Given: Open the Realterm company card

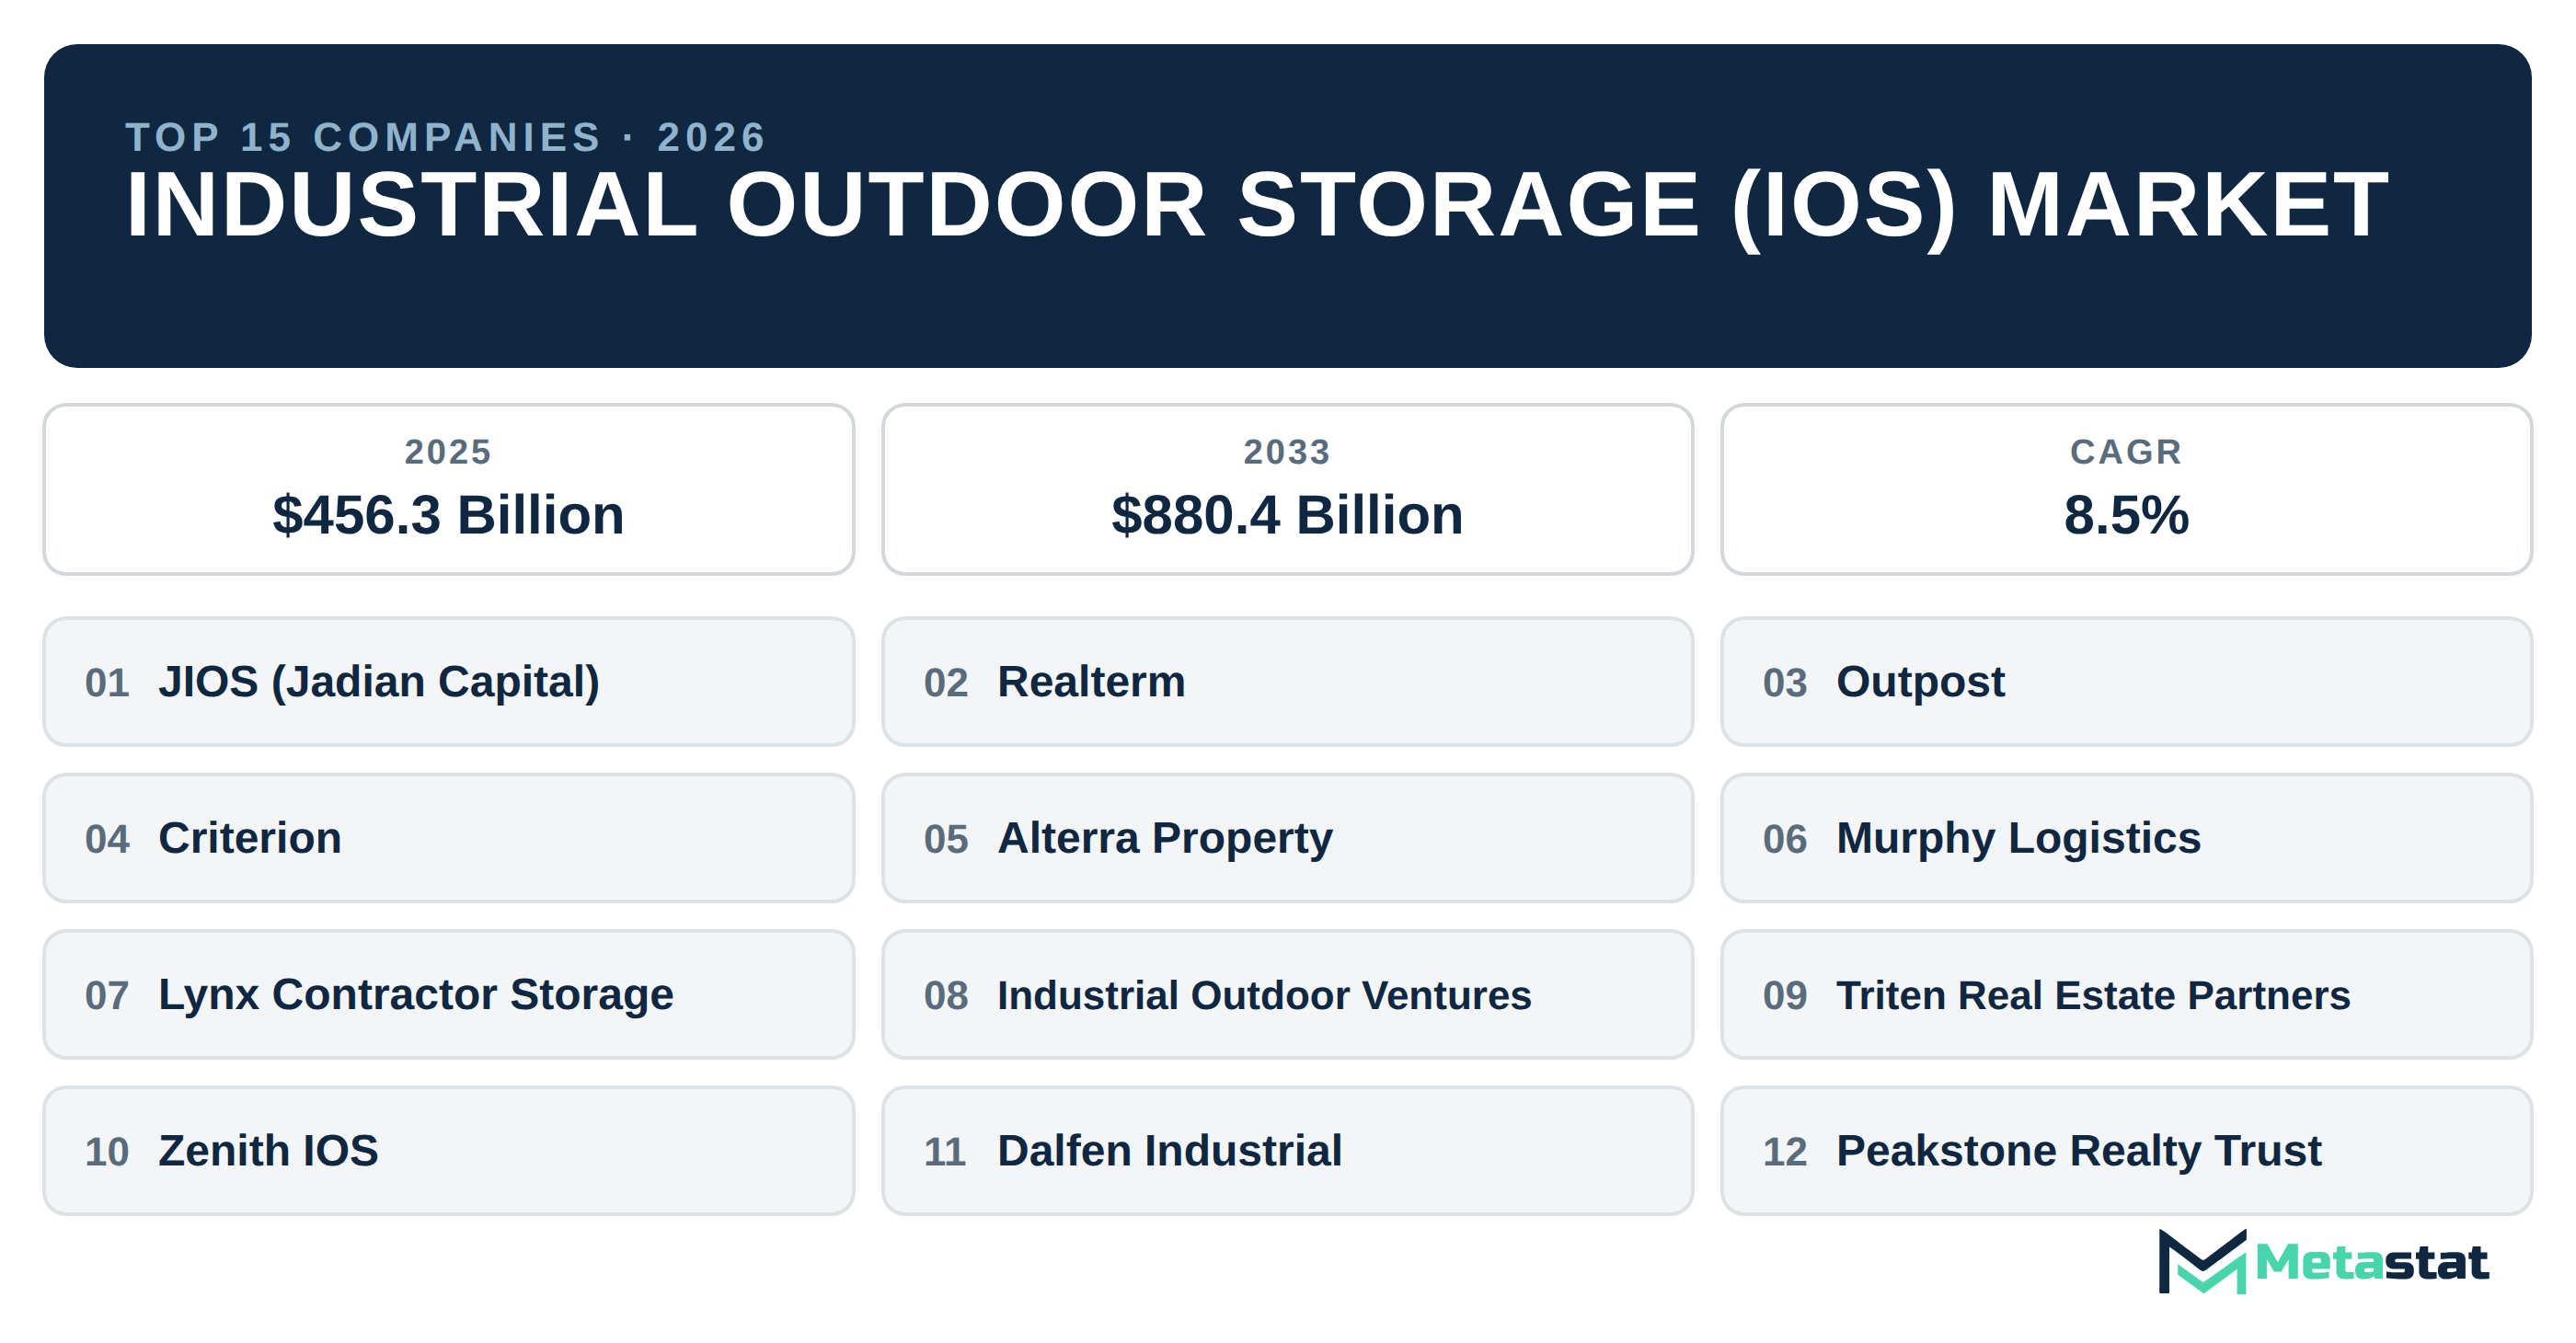Looking at the screenshot, I should point(1287,682).
